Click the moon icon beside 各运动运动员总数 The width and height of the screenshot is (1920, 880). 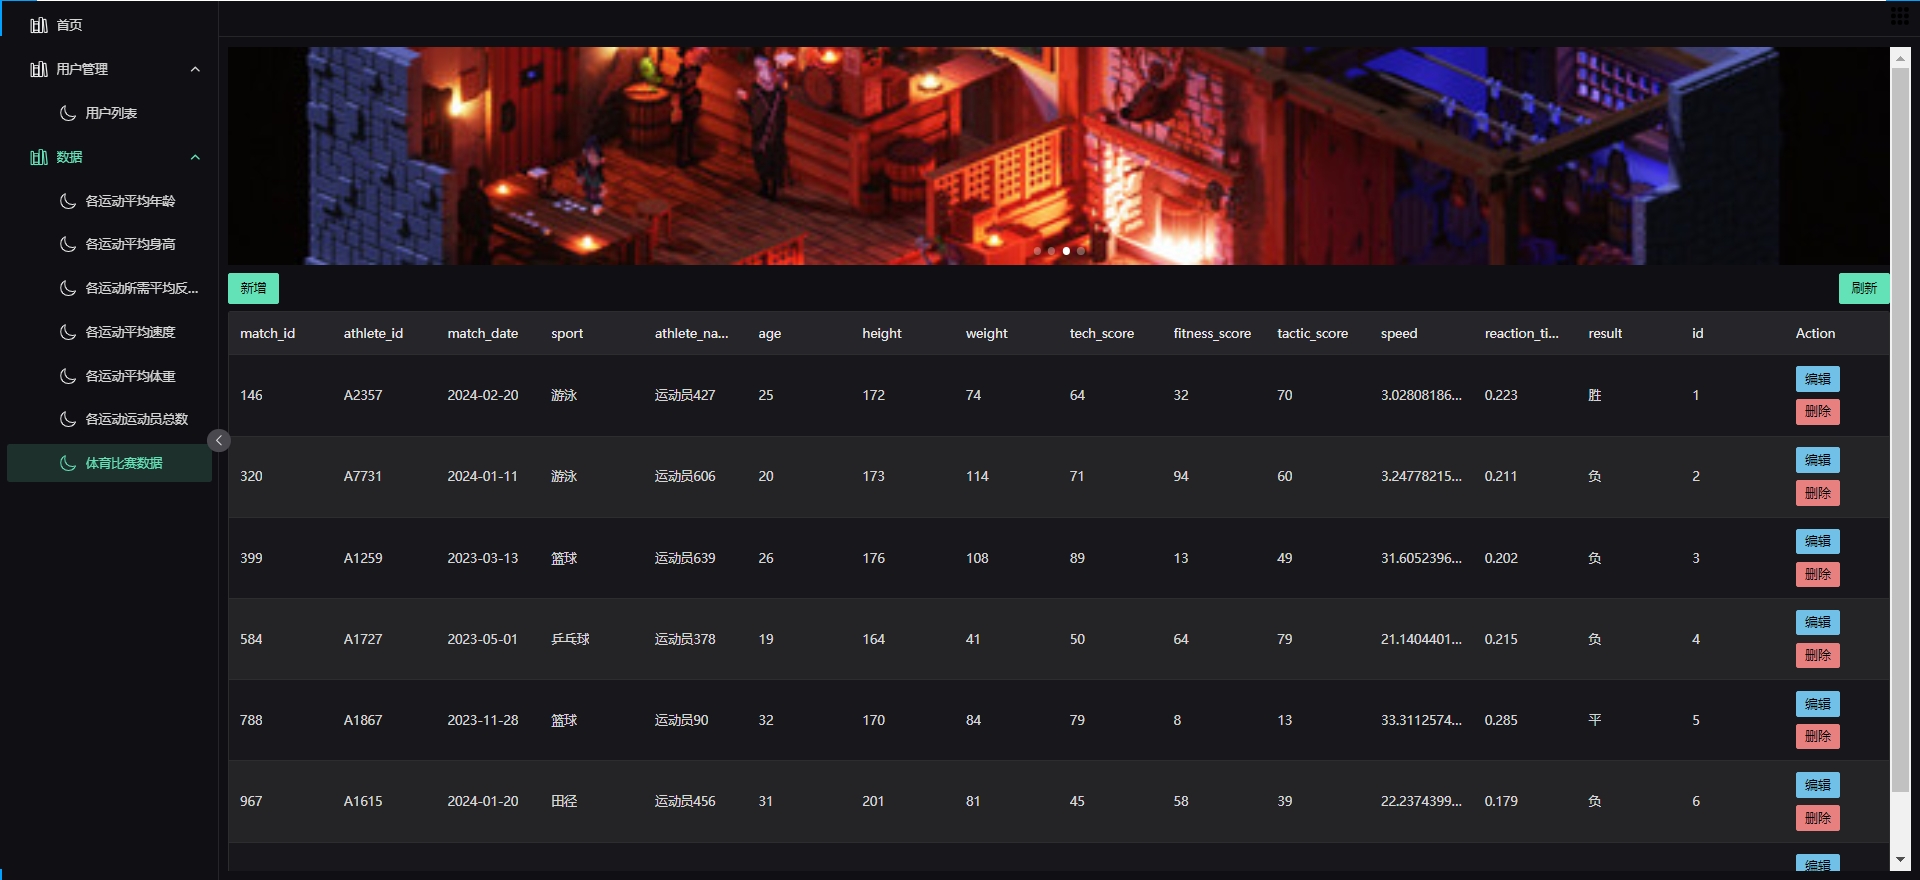[x=68, y=419]
